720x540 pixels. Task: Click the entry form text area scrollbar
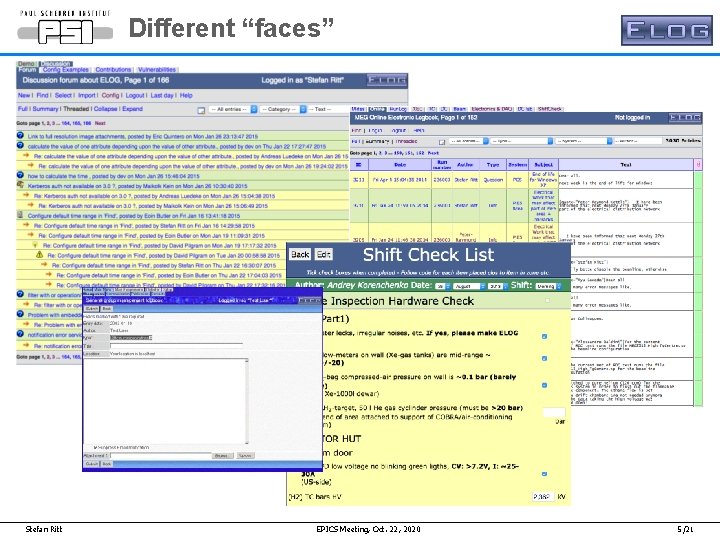click(247, 401)
